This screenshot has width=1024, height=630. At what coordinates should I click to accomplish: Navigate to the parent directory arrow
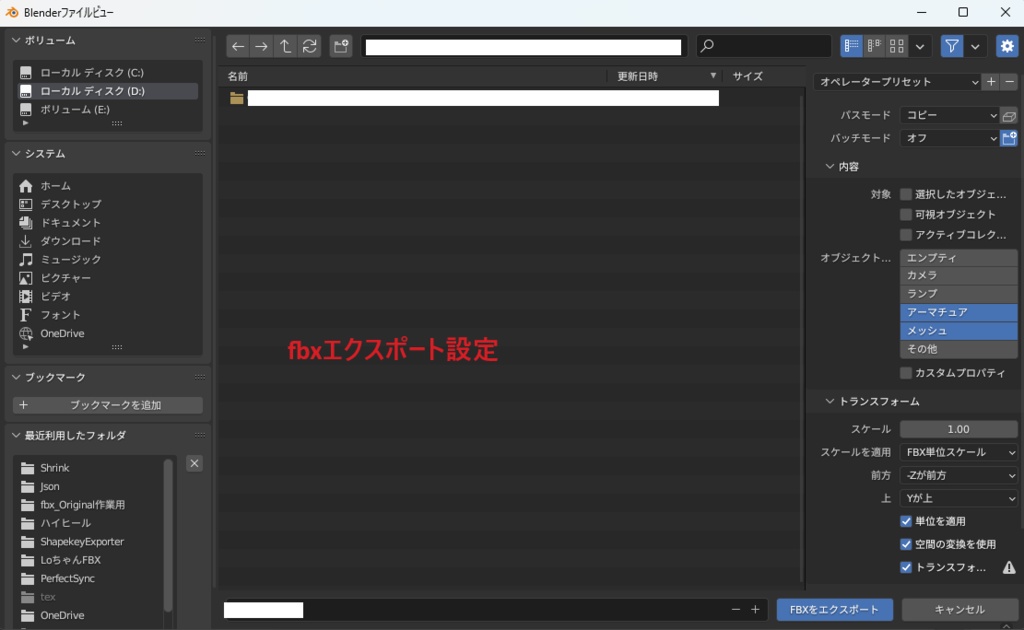pos(285,45)
